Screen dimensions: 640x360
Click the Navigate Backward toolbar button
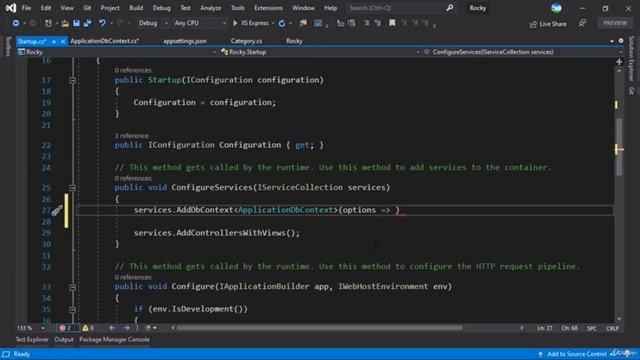pos(16,23)
